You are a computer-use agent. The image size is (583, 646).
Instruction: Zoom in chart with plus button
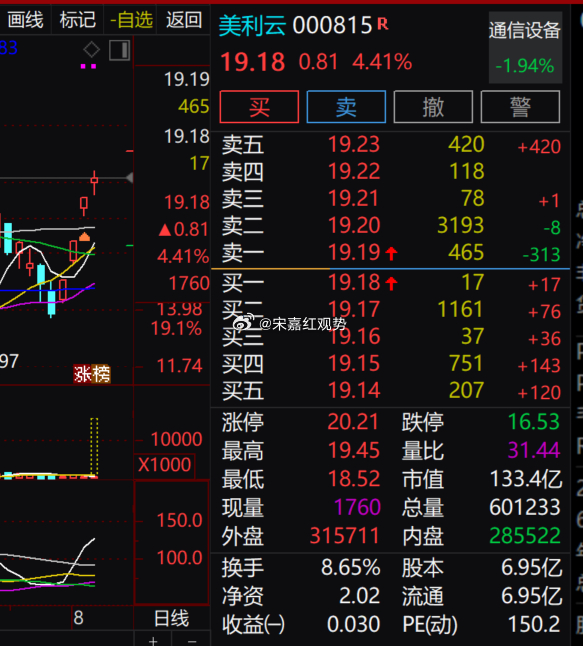(x=153, y=641)
